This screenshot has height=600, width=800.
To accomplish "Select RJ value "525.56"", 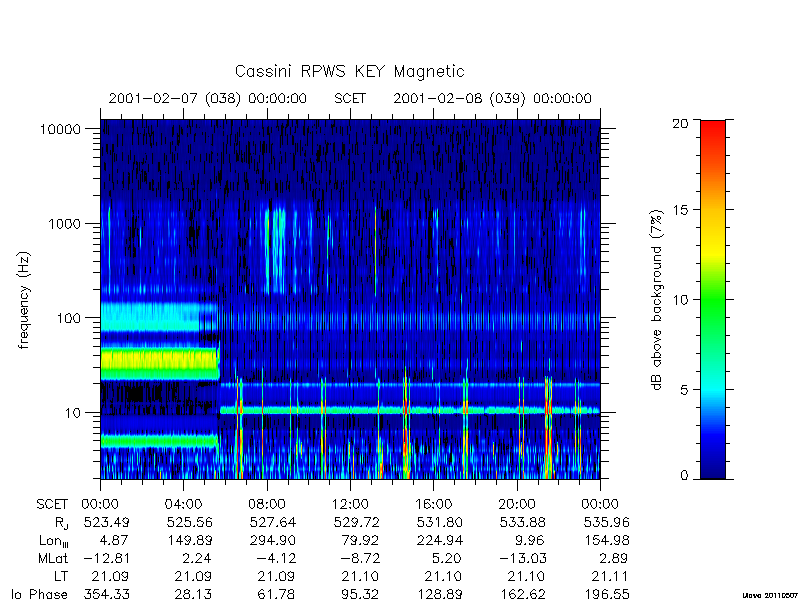I will (x=189, y=522).
